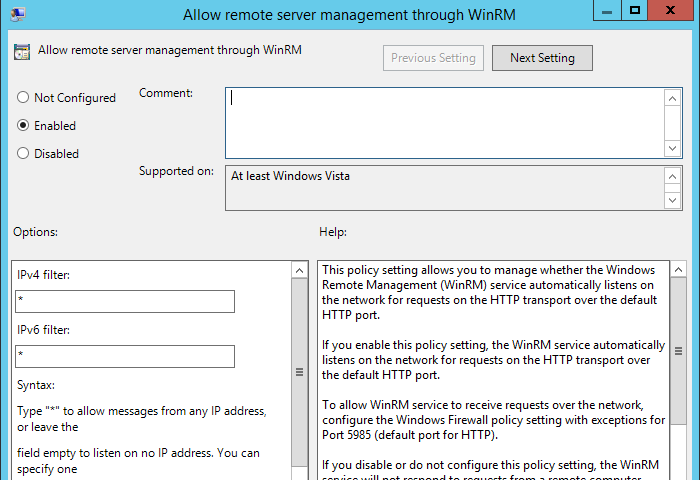
Task: Click the 'Type "*" to allow messages' syntax text
Action: (x=142, y=419)
